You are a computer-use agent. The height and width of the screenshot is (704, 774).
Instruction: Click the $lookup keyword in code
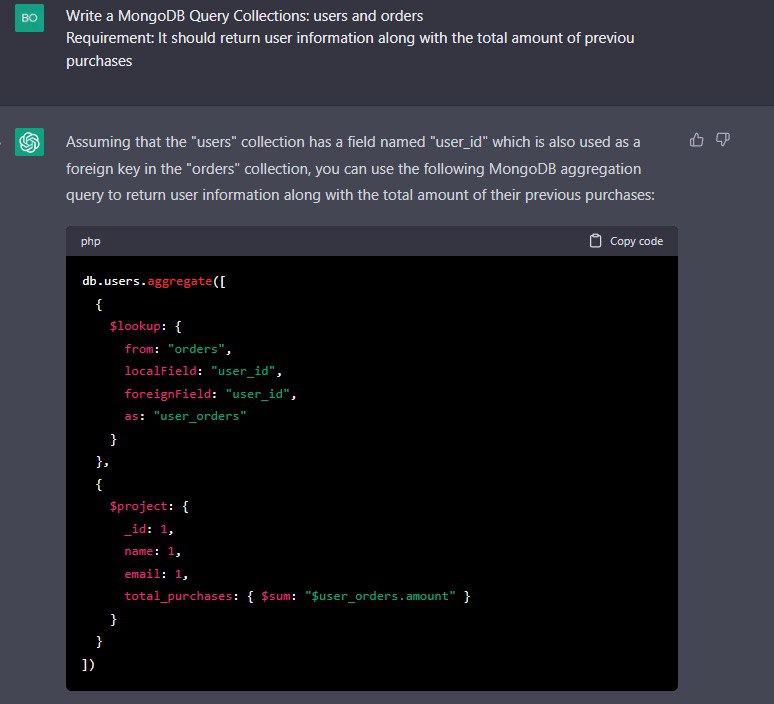pyautogui.click(x=135, y=326)
